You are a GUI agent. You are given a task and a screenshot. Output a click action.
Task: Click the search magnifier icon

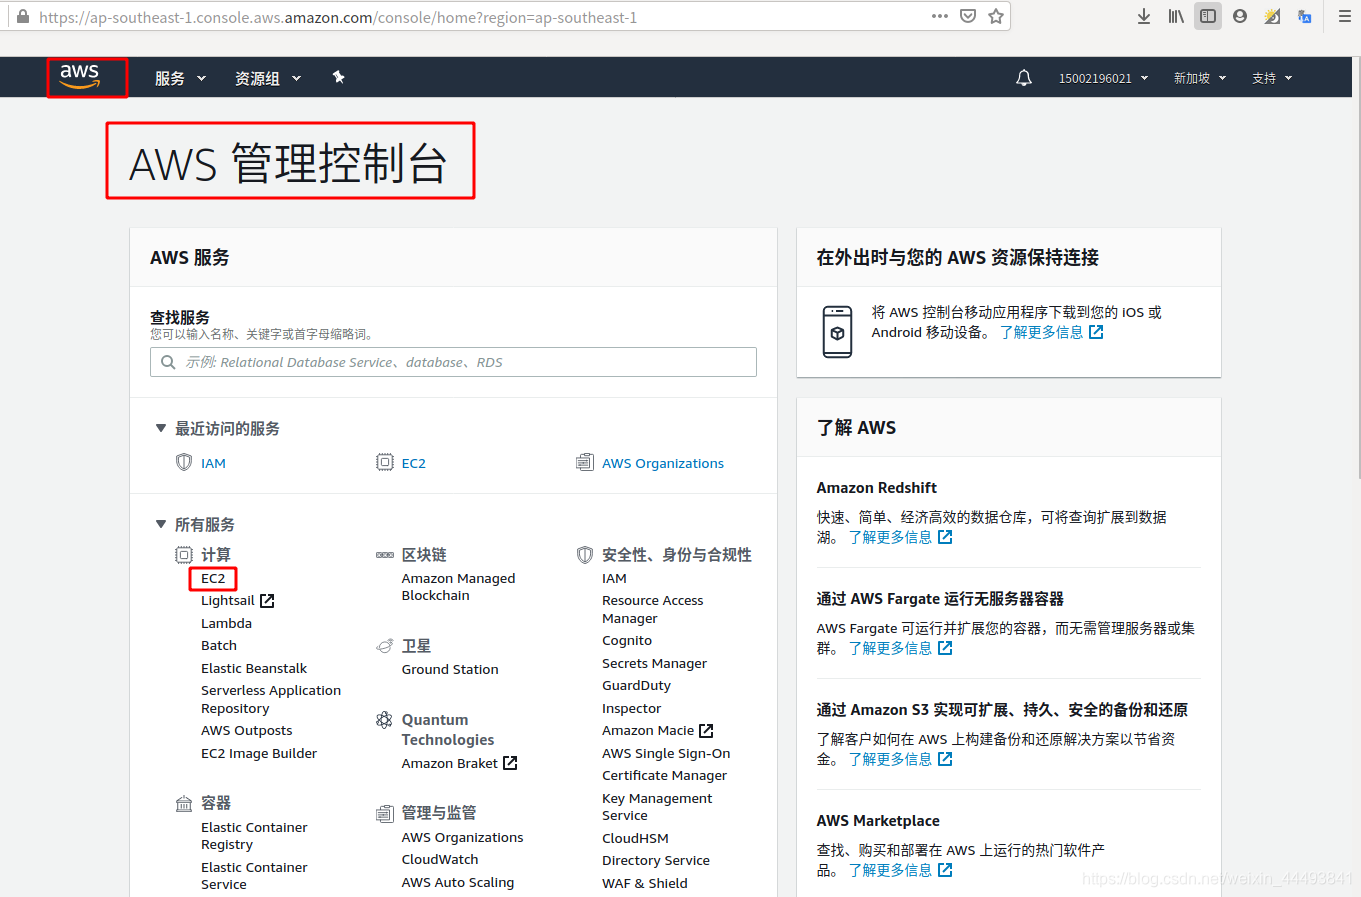tap(168, 362)
